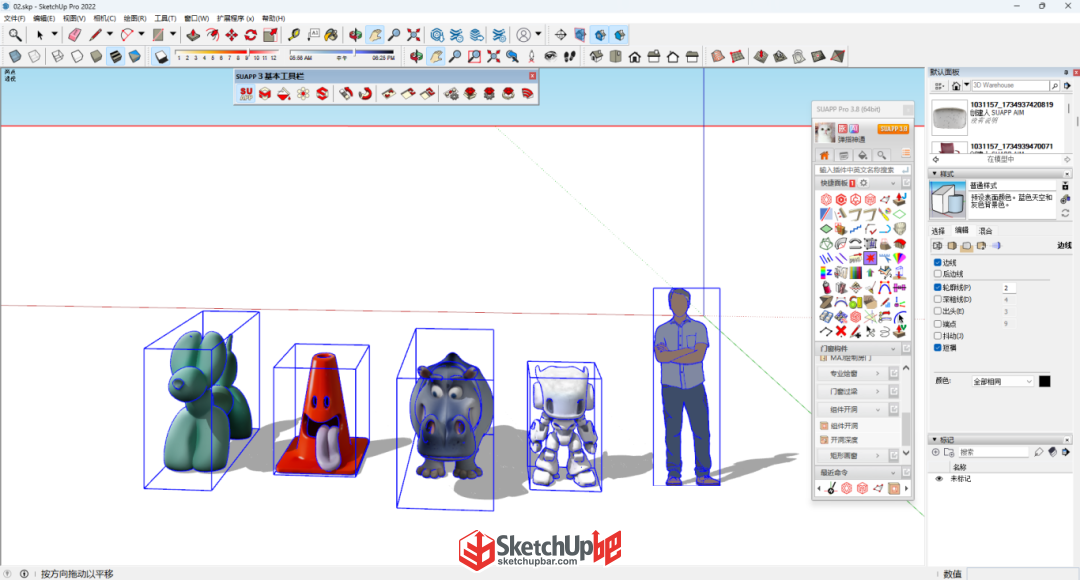Click the 开洞深度 command item
Screen dimensions: 1080x580
click(x=844, y=439)
